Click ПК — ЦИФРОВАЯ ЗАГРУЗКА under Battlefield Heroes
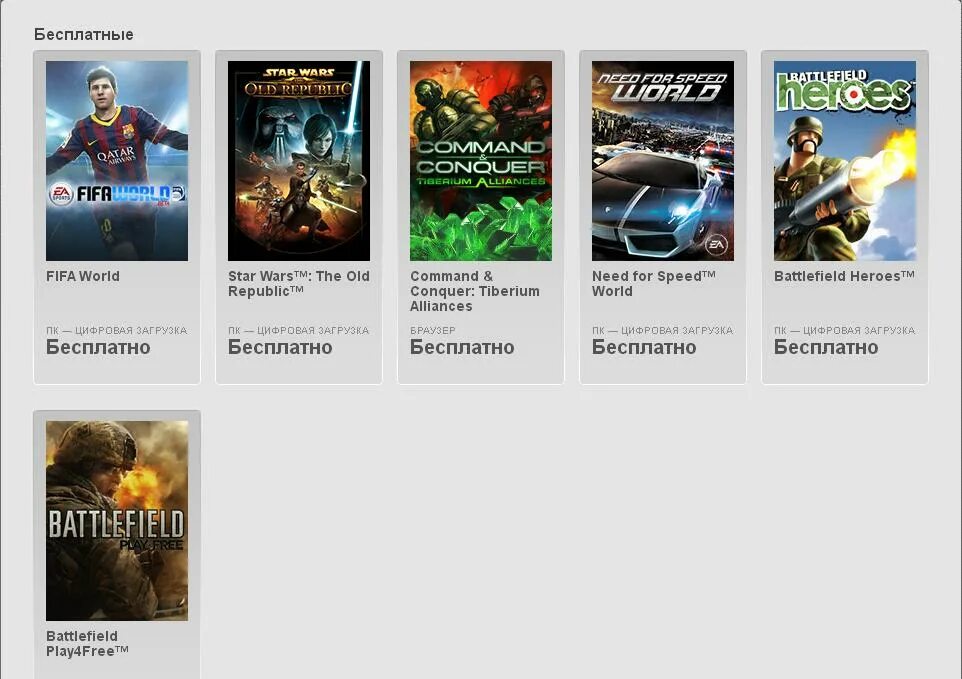The image size is (962, 679). pos(844,330)
